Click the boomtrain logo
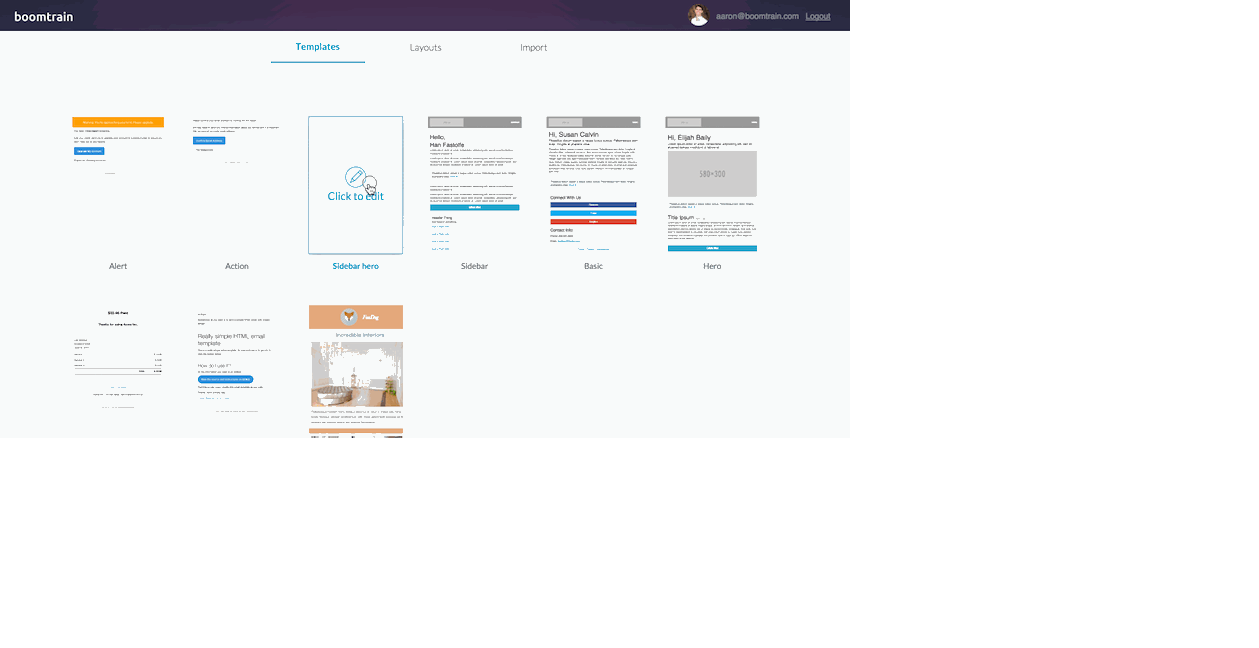Screen dimensions: 1259x648 click(x=43, y=16)
